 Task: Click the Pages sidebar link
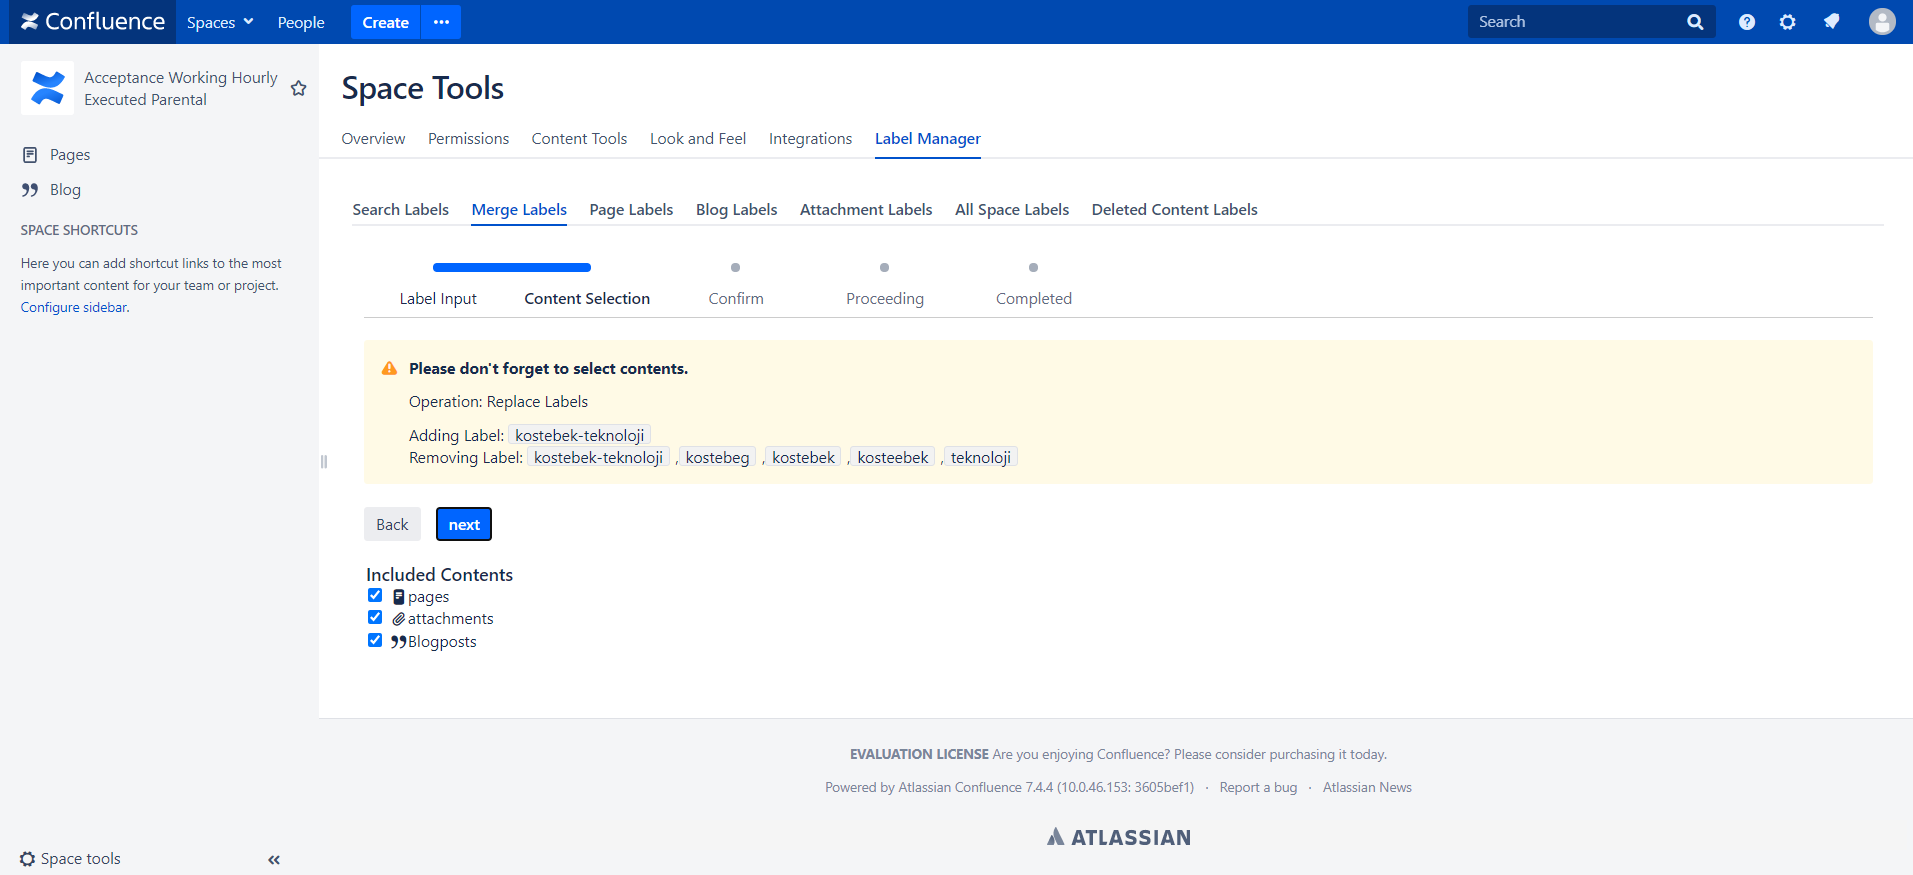click(70, 155)
